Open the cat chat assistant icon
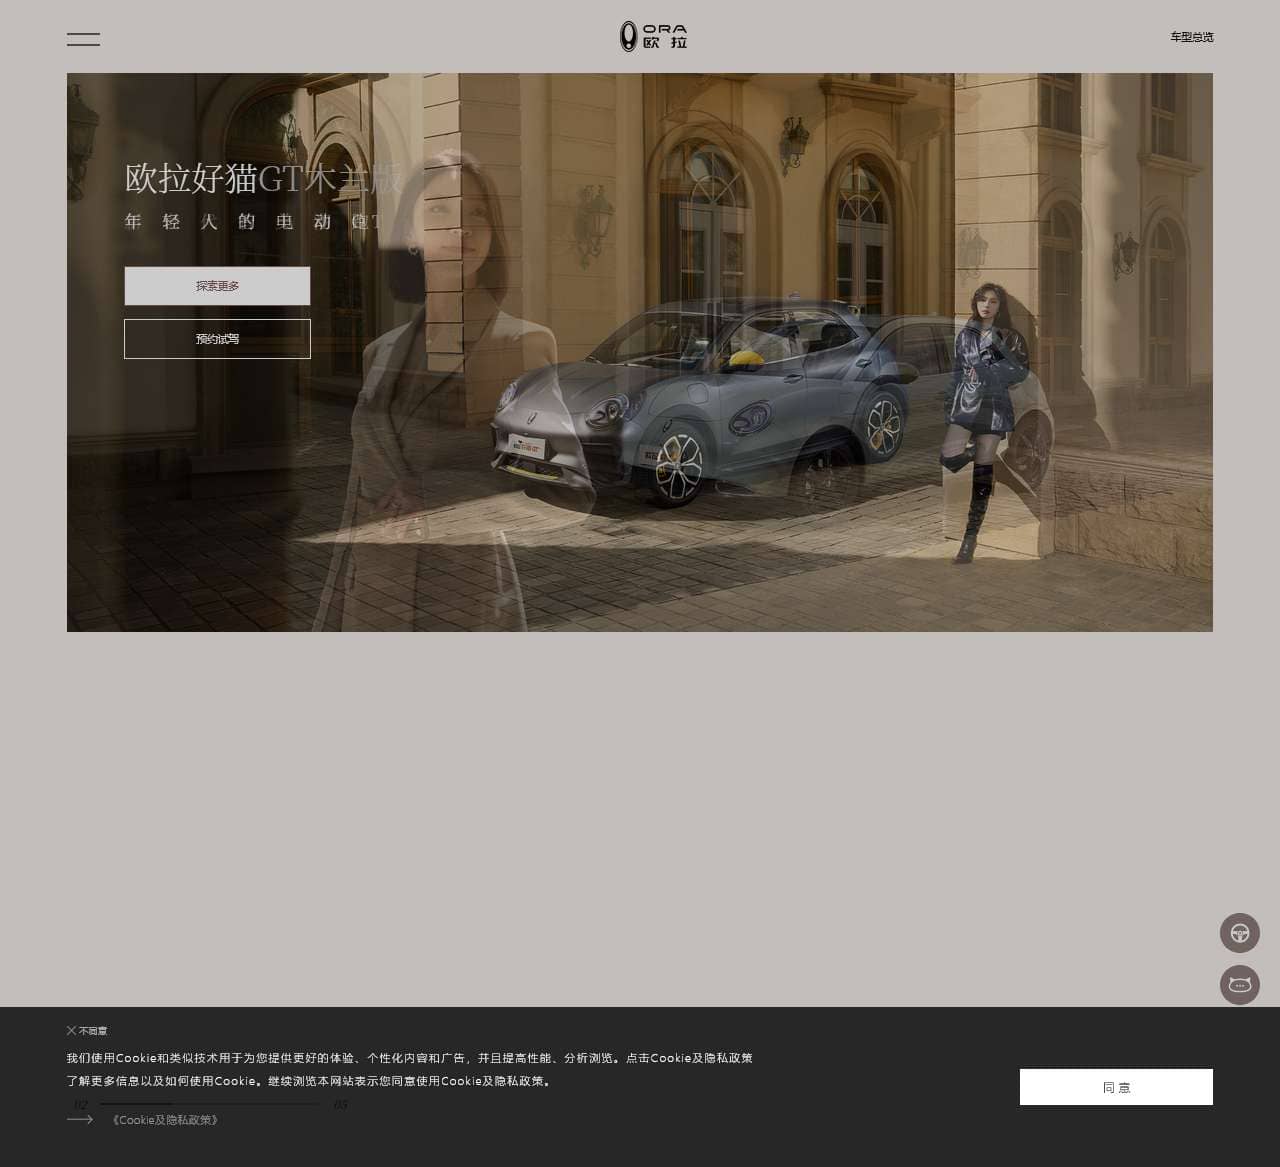Image resolution: width=1280 pixels, height=1167 pixels. 1240,985
